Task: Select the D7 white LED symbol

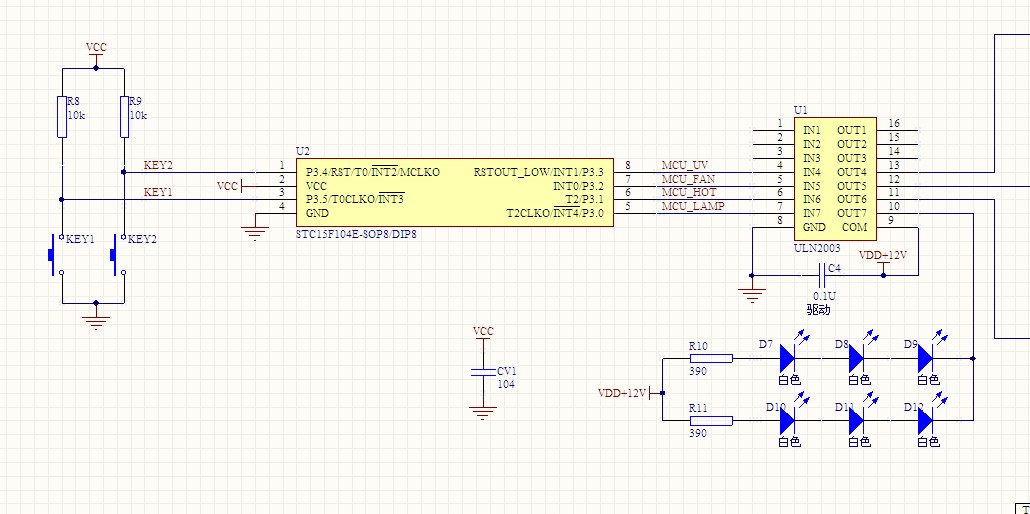Action: pos(787,357)
